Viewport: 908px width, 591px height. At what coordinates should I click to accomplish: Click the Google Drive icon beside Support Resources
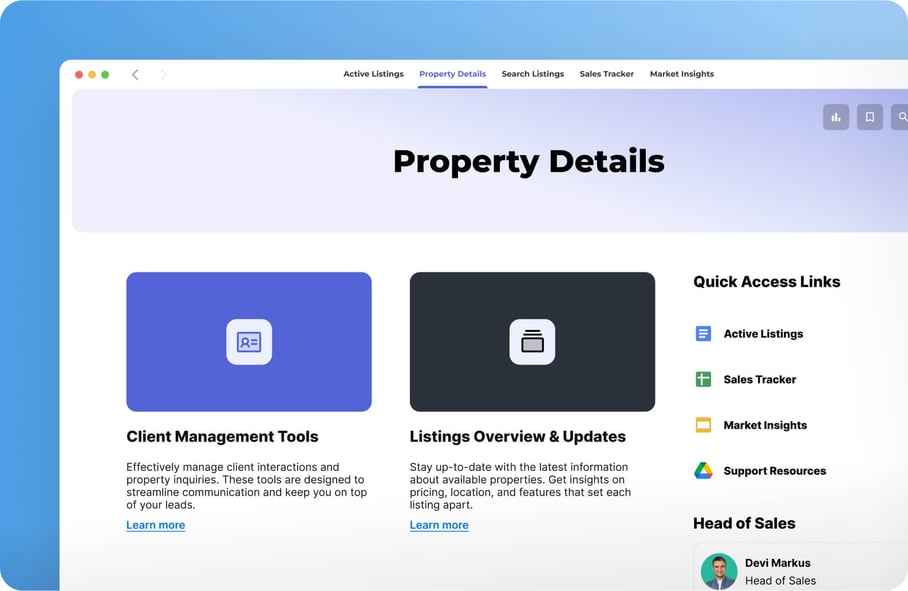703,471
